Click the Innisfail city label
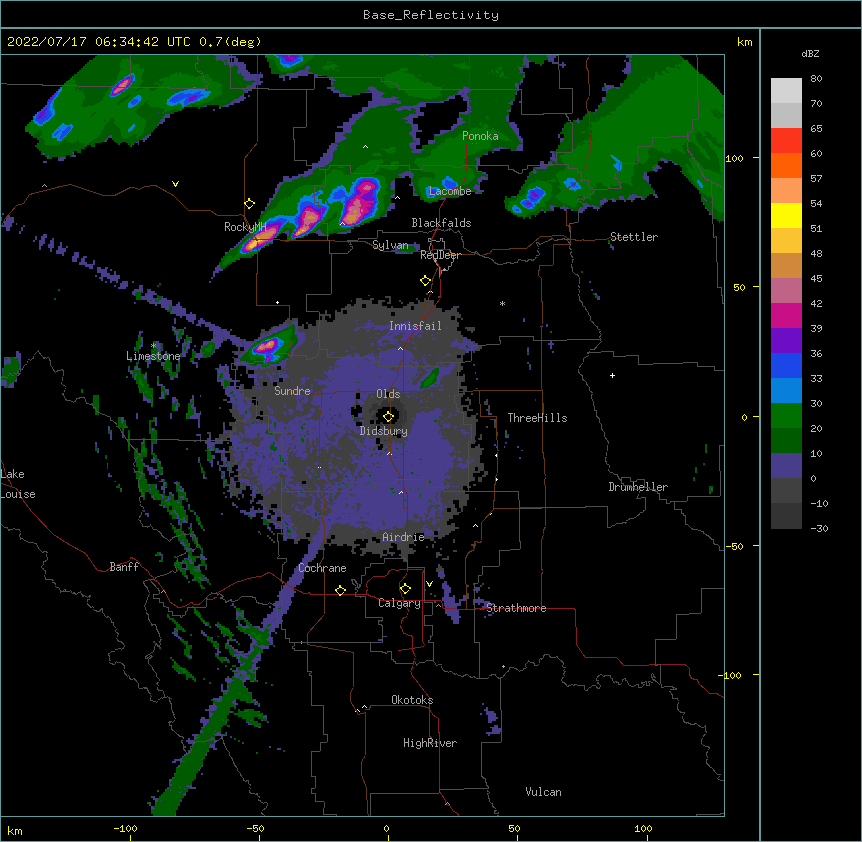The height and width of the screenshot is (842, 862). click(415, 326)
